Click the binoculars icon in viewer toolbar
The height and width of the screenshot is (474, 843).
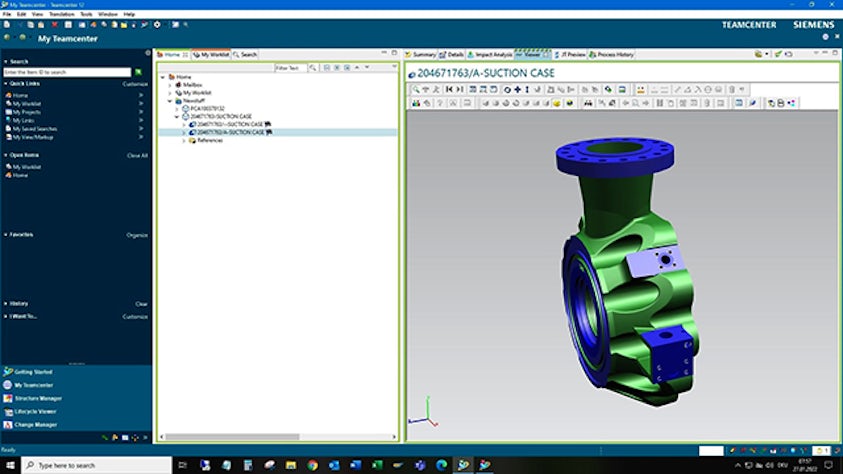(x=588, y=103)
